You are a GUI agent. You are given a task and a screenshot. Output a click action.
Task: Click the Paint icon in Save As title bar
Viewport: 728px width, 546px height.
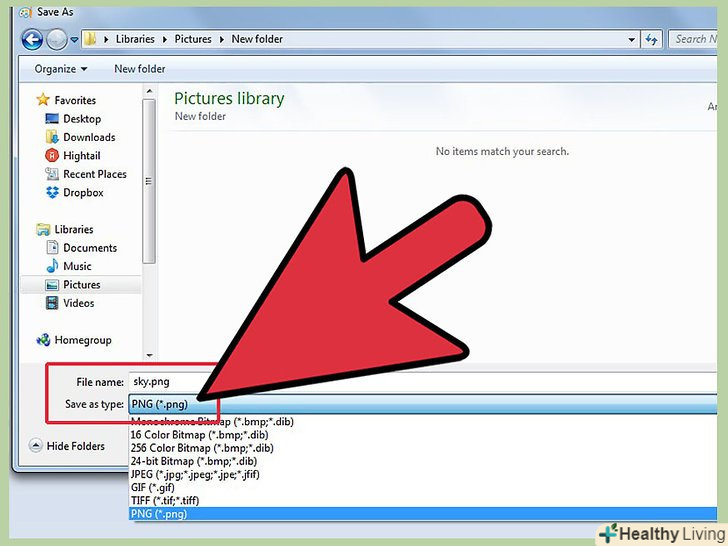[25, 12]
